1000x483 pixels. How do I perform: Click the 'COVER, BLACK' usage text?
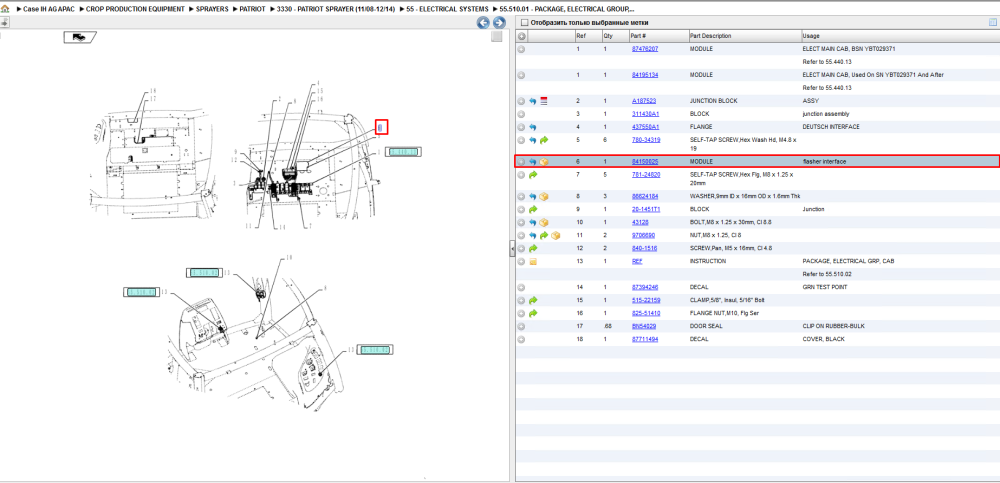click(x=823, y=339)
